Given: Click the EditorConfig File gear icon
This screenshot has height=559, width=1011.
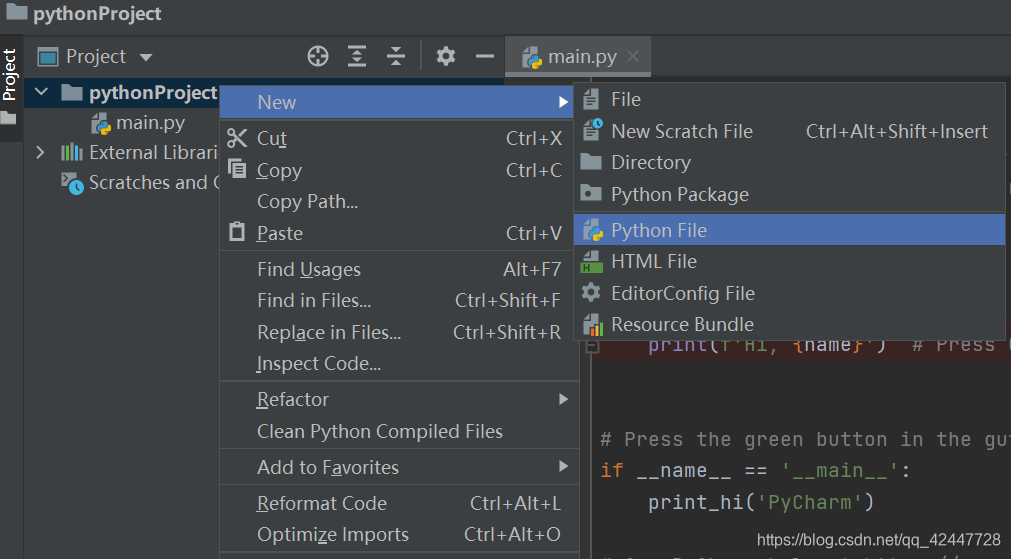Looking at the screenshot, I should point(591,293).
